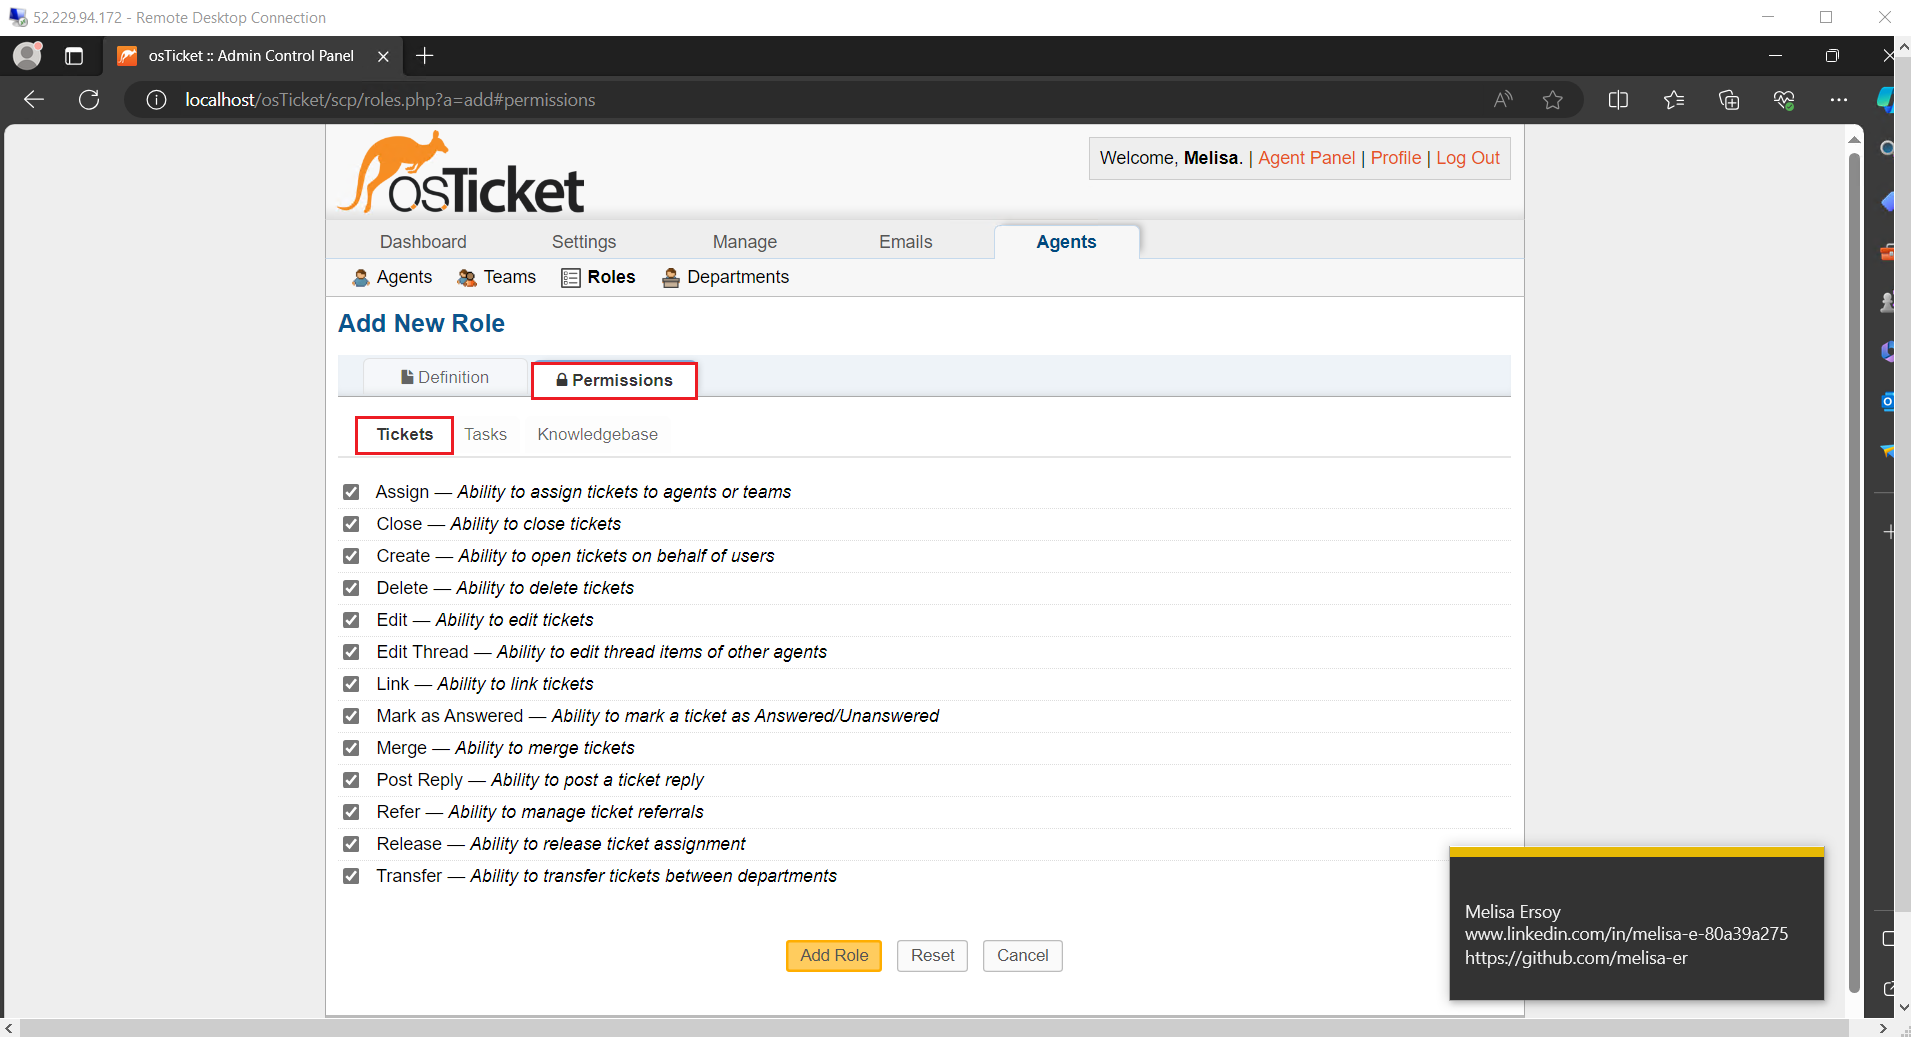Follow the Log Out link

[1467, 158]
